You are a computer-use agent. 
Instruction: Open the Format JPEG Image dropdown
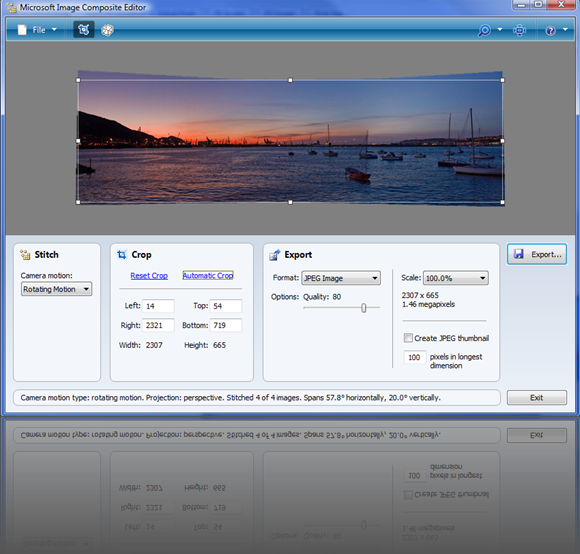click(x=341, y=278)
